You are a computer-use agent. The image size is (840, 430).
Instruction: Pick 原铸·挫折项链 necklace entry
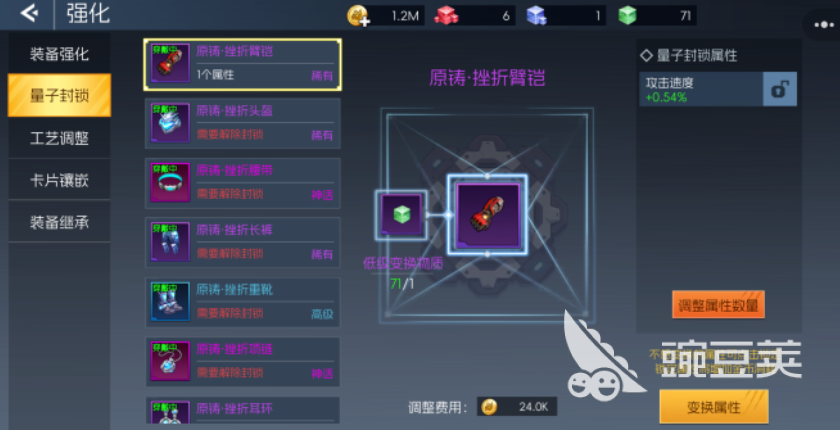[243, 362]
